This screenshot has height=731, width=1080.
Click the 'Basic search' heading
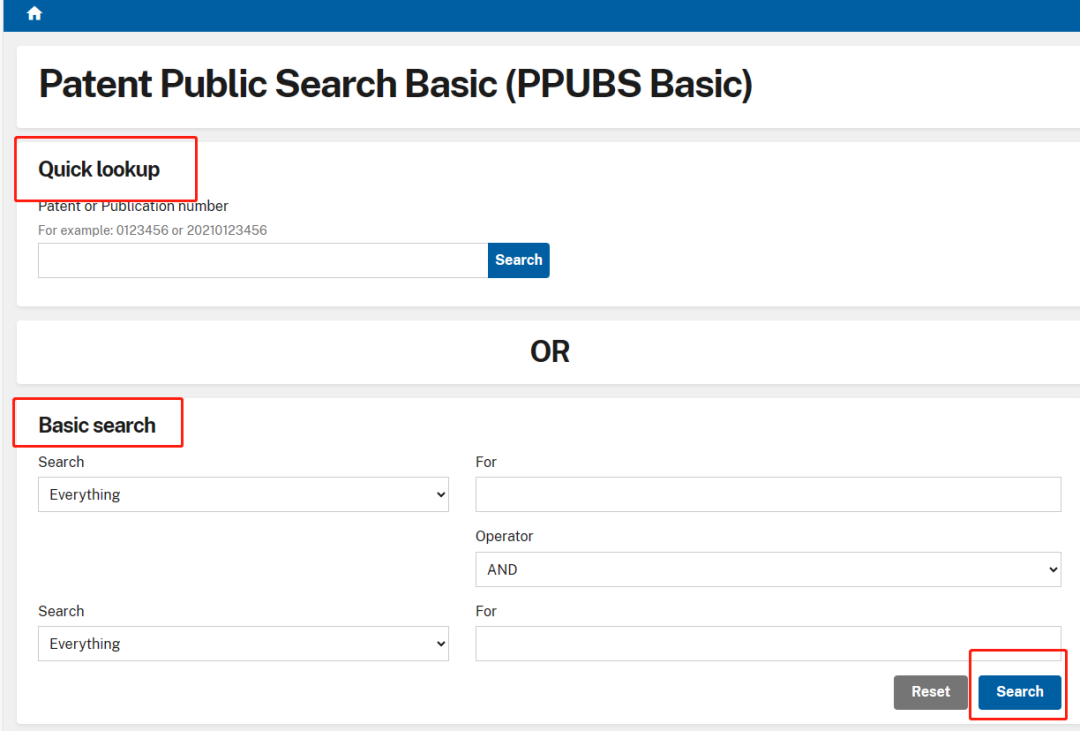97,425
